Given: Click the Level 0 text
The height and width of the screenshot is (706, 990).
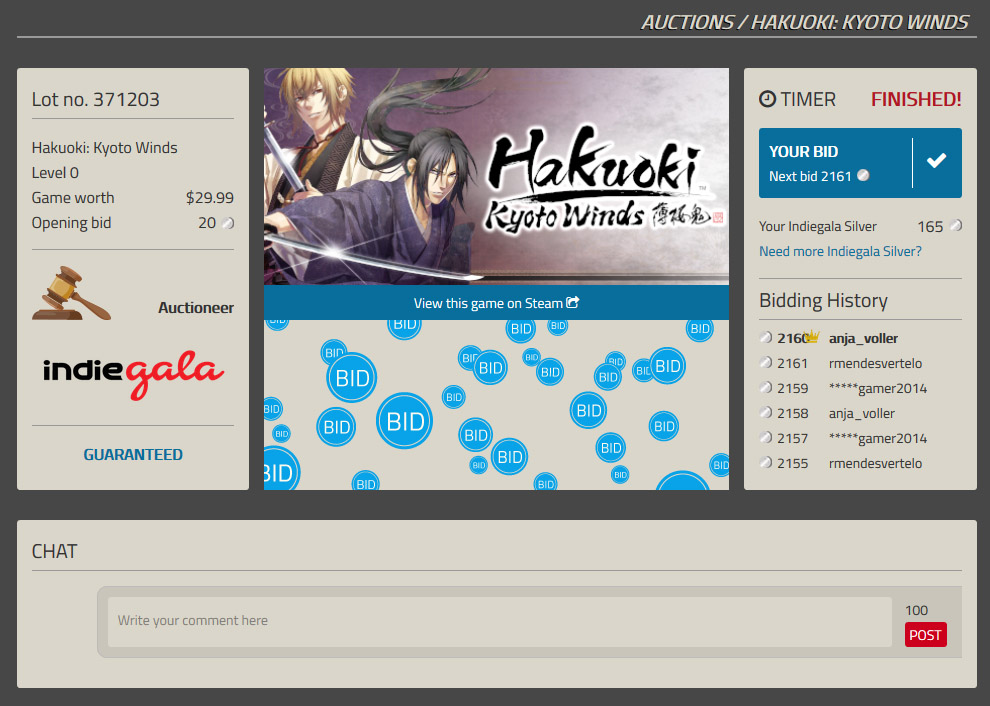Looking at the screenshot, I should pyautogui.click(x=56, y=172).
